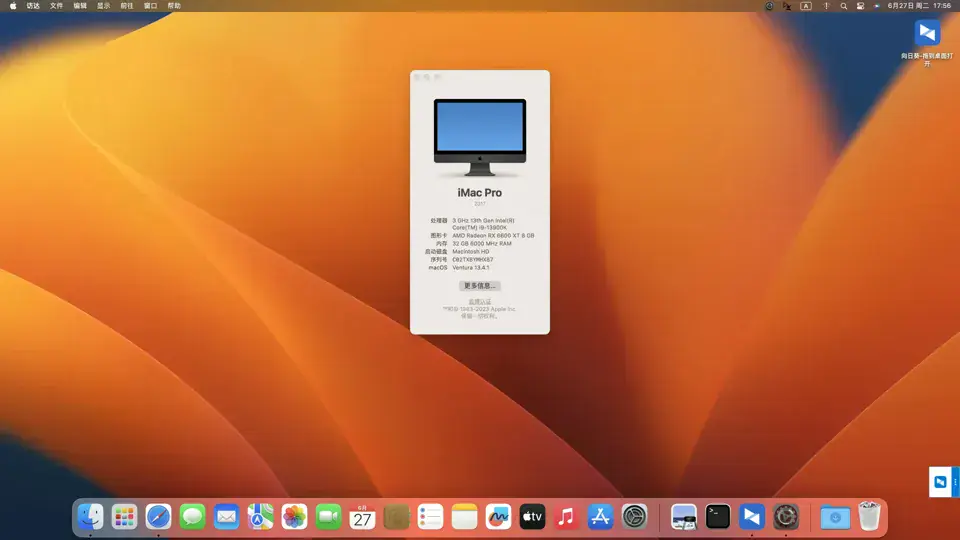Open the 窗口 menu
This screenshot has width=960, height=540.
(151, 6)
